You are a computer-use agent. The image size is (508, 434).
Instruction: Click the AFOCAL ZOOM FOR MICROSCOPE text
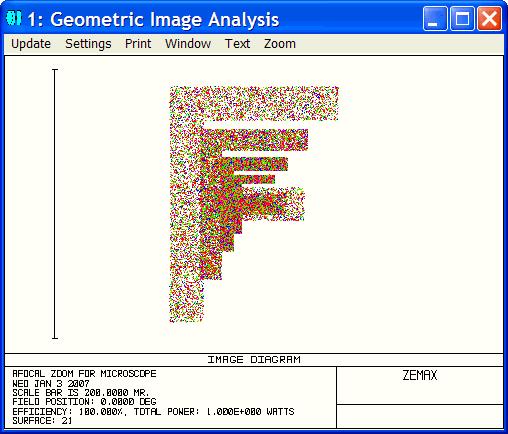(84, 374)
